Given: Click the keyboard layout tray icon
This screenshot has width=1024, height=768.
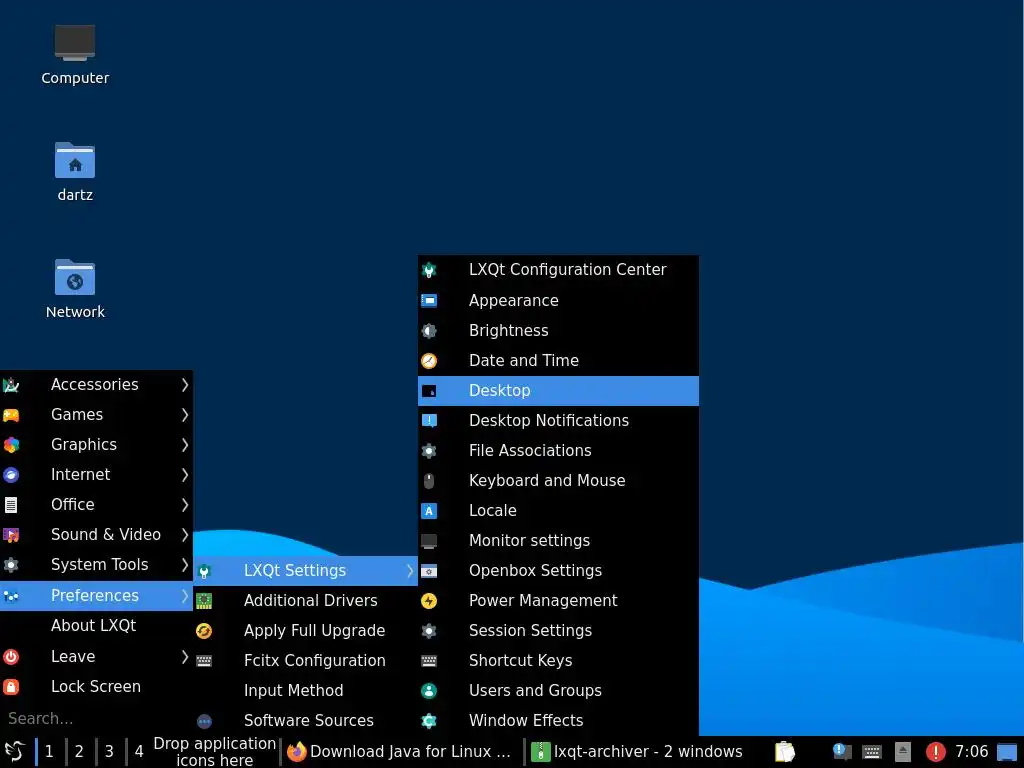Looking at the screenshot, I should 872,752.
